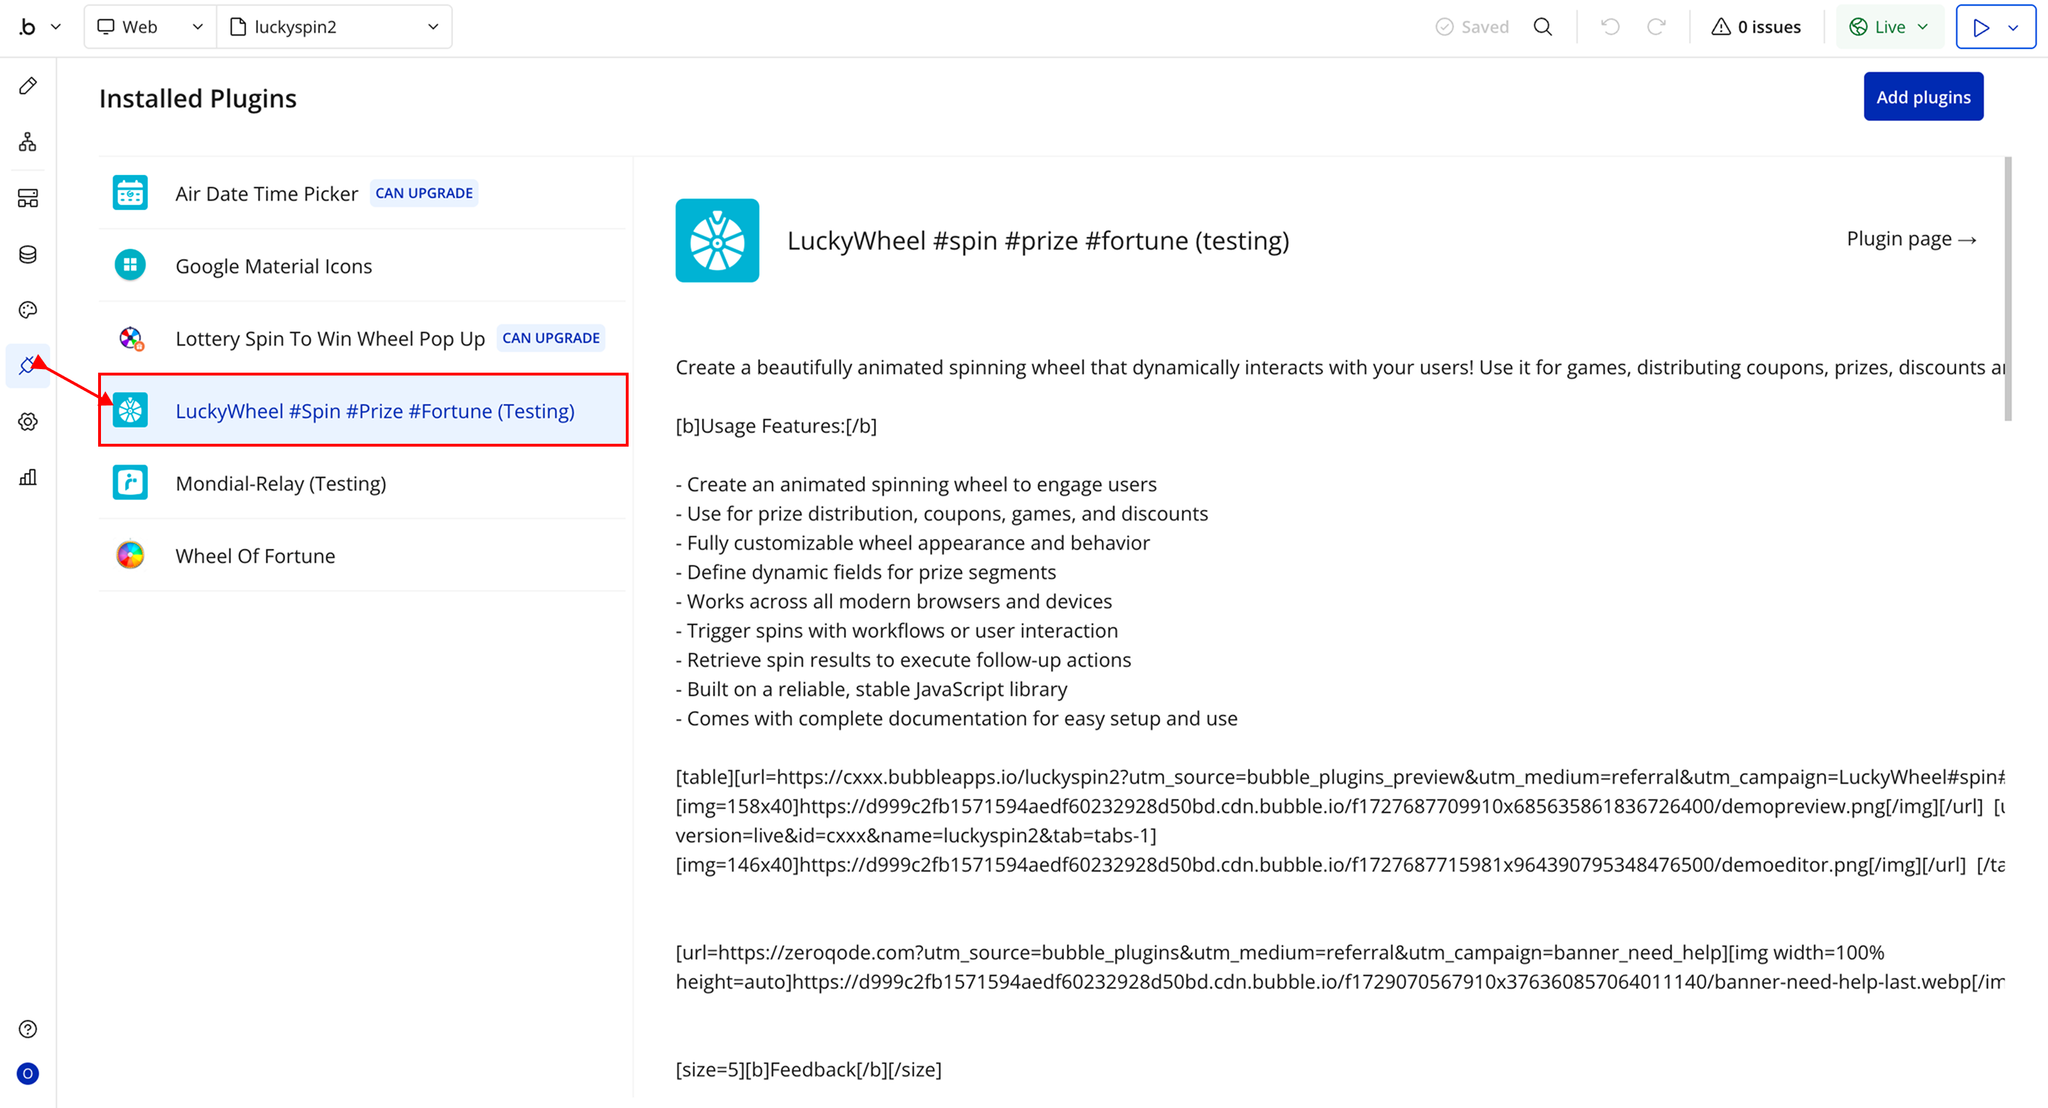The image size is (2048, 1108).
Task: Open the Data tab database icon
Action: (28, 254)
